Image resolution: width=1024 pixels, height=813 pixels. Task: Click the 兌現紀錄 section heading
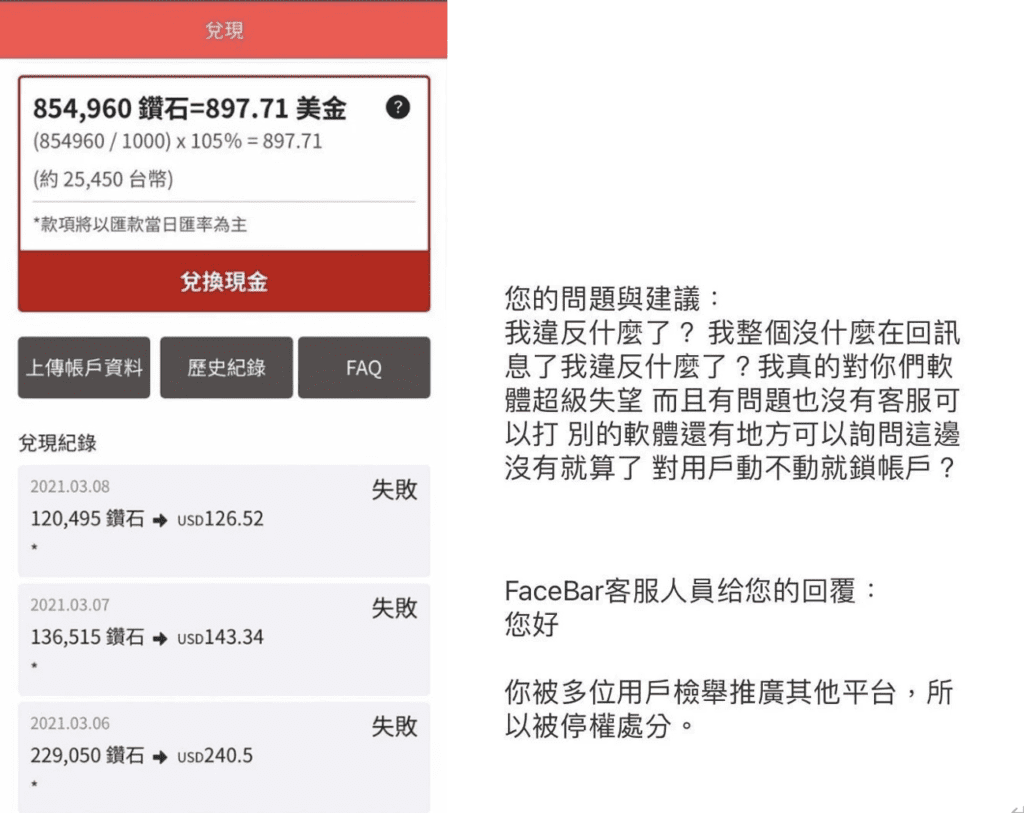[58, 443]
